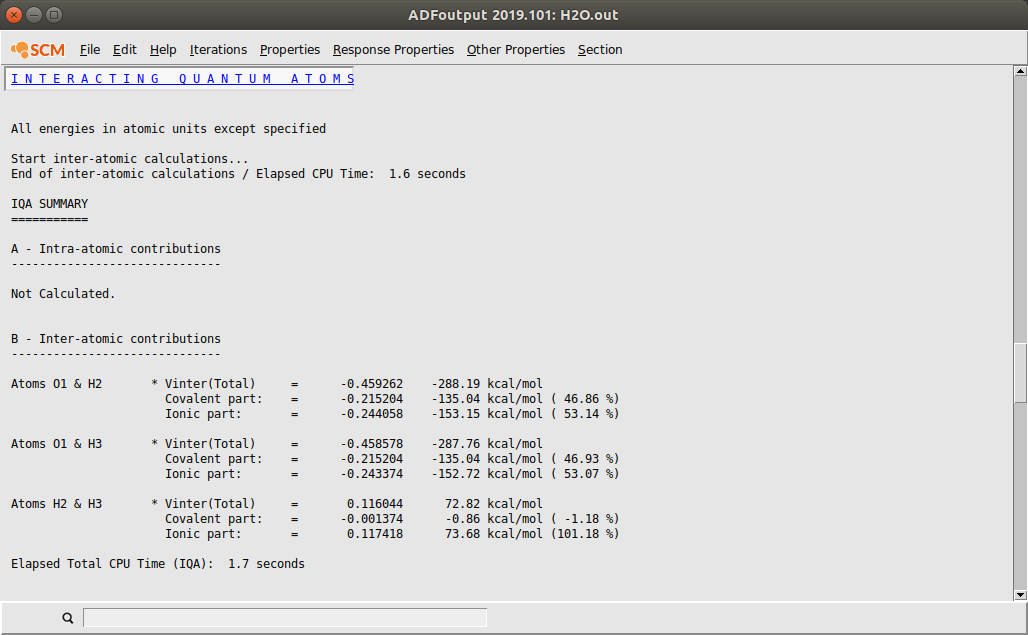The width and height of the screenshot is (1028, 635).
Task: Click the value -153.15 kcal/mol
Action: tap(487, 414)
